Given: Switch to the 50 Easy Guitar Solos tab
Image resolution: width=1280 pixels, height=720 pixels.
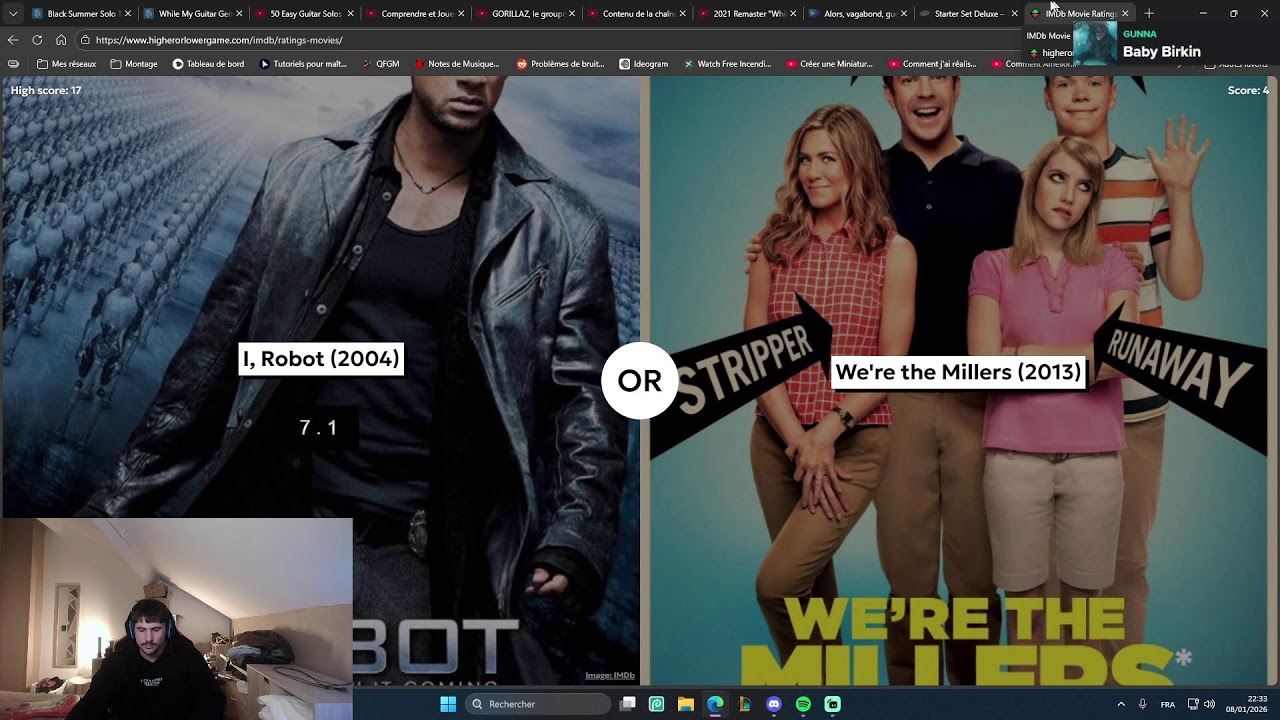Looking at the screenshot, I should click(303, 14).
